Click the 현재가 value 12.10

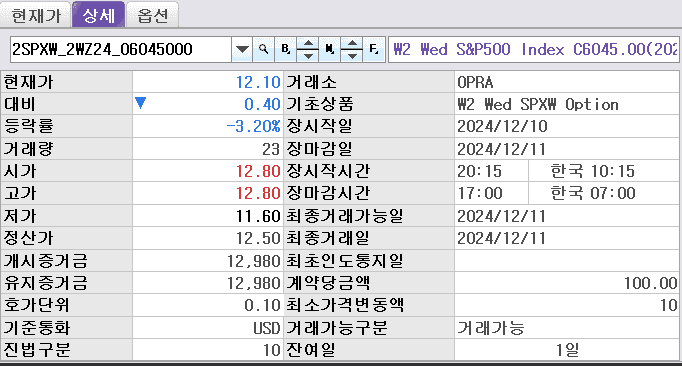tap(258, 82)
